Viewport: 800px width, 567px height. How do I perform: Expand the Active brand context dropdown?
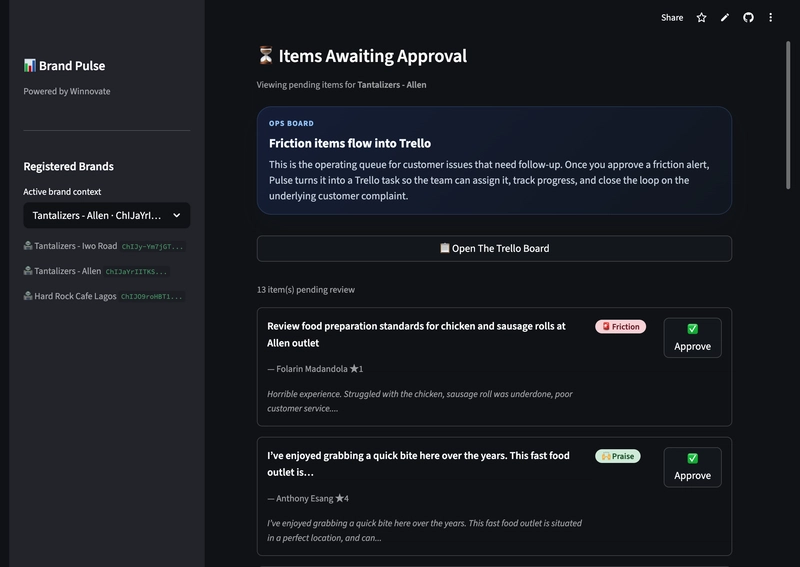click(107, 215)
